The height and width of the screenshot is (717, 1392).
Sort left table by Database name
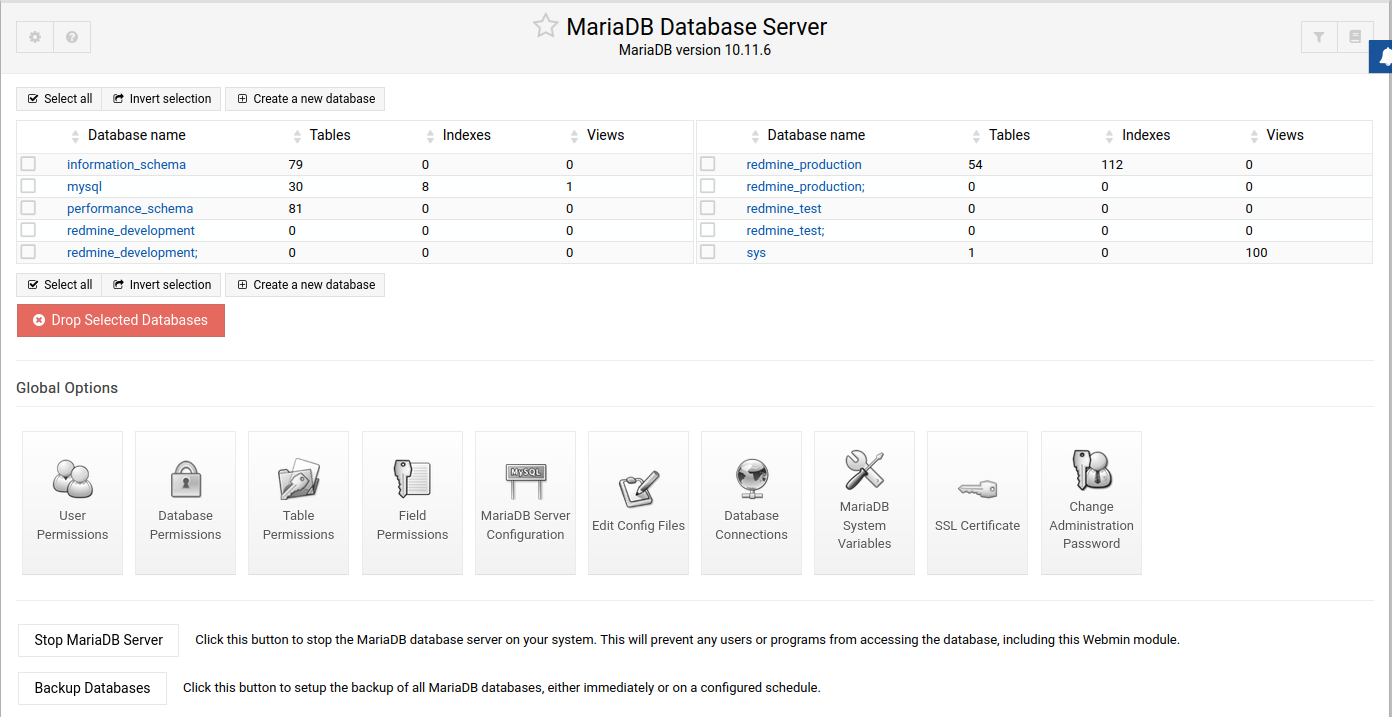coord(136,135)
